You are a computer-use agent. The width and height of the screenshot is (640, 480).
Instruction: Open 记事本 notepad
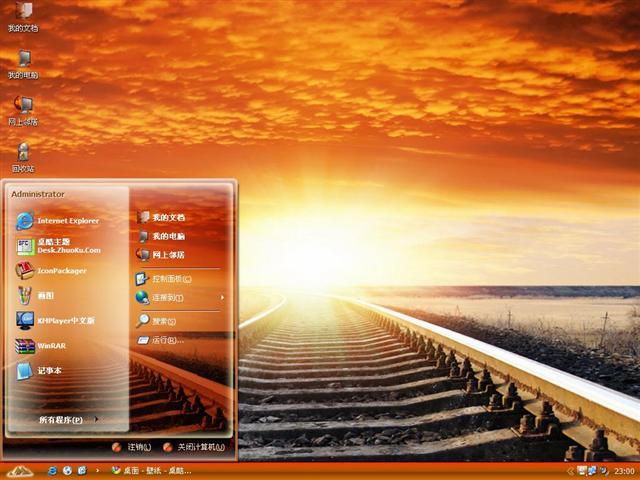tap(39, 371)
